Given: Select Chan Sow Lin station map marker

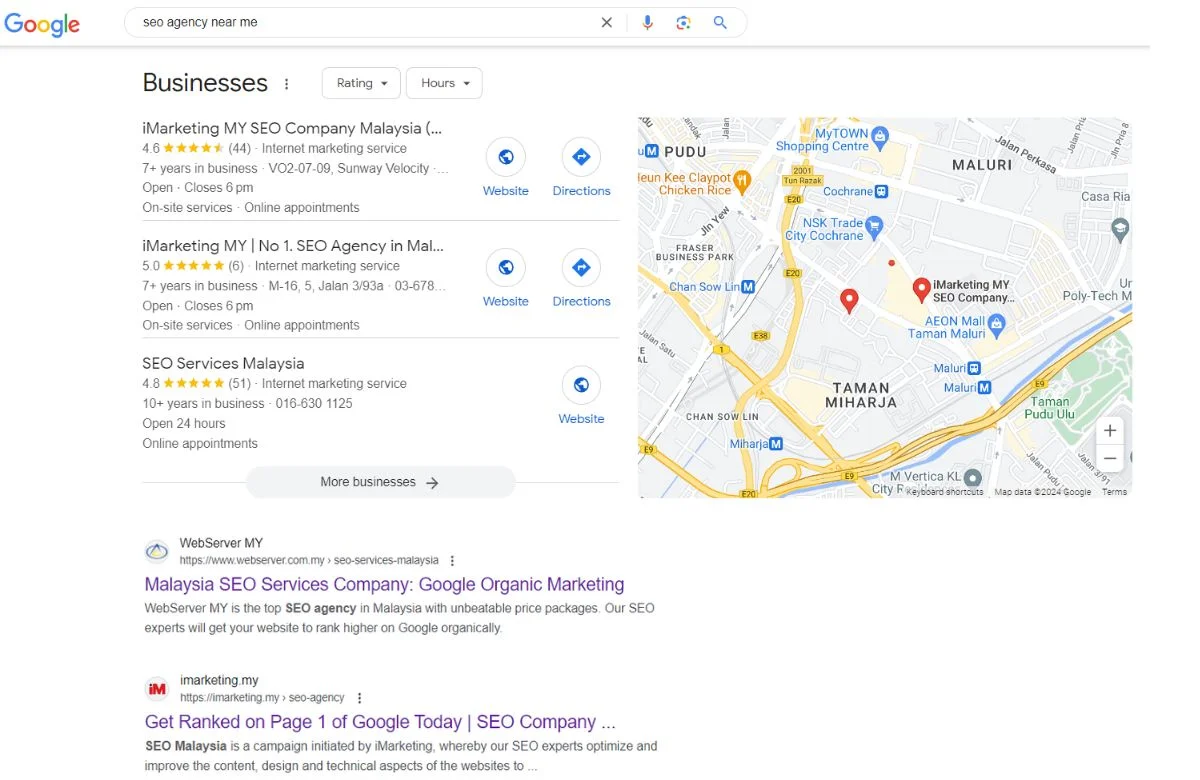Looking at the screenshot, I should tap(748, 287).
